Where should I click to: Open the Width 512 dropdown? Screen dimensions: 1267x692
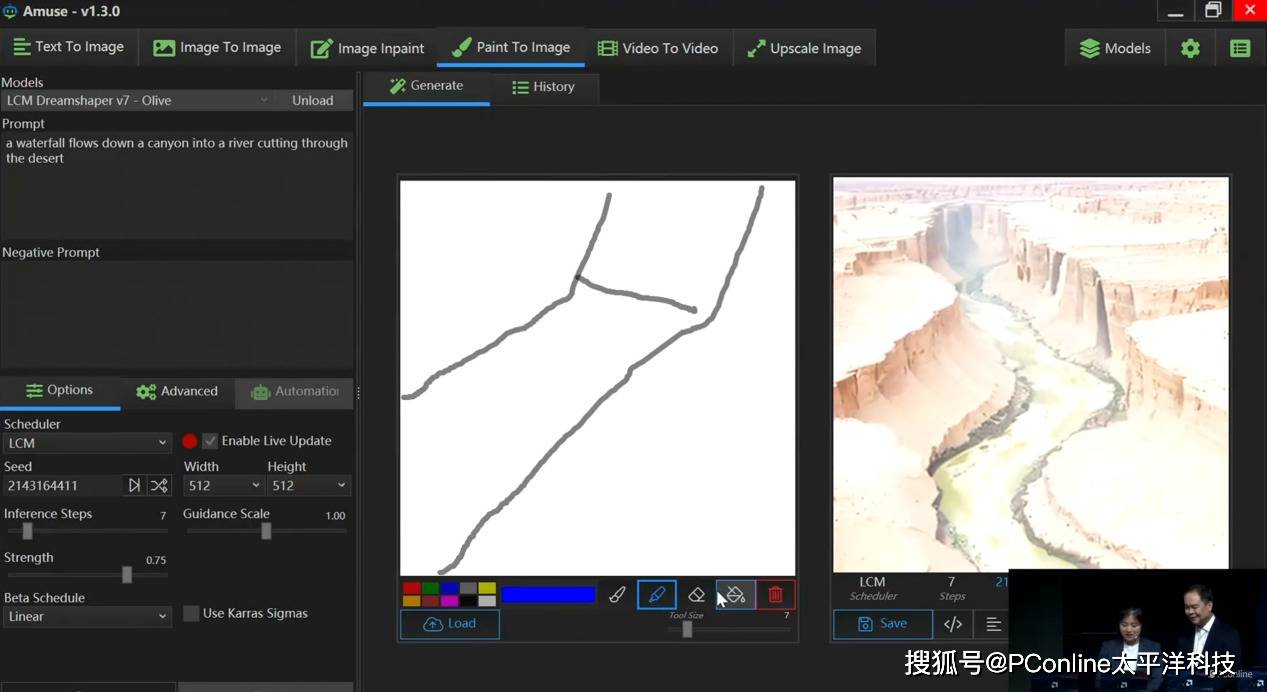coord(224,485)
